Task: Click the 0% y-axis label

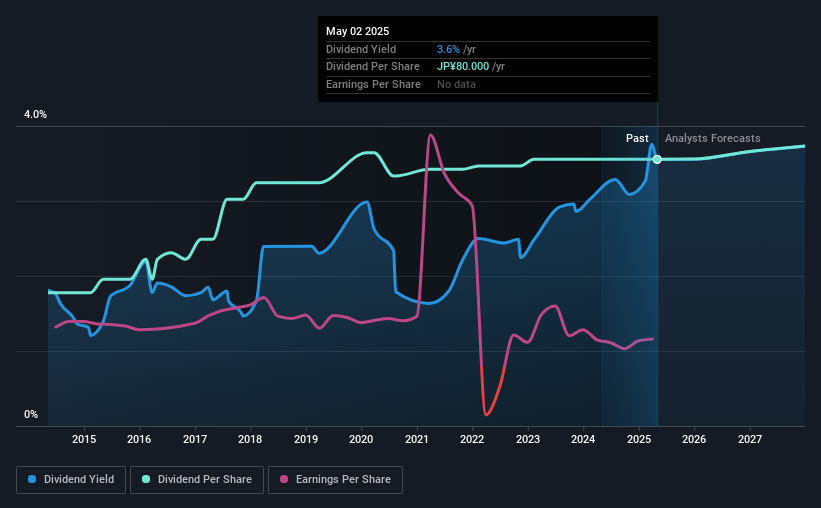Action: tap(31, 414)
